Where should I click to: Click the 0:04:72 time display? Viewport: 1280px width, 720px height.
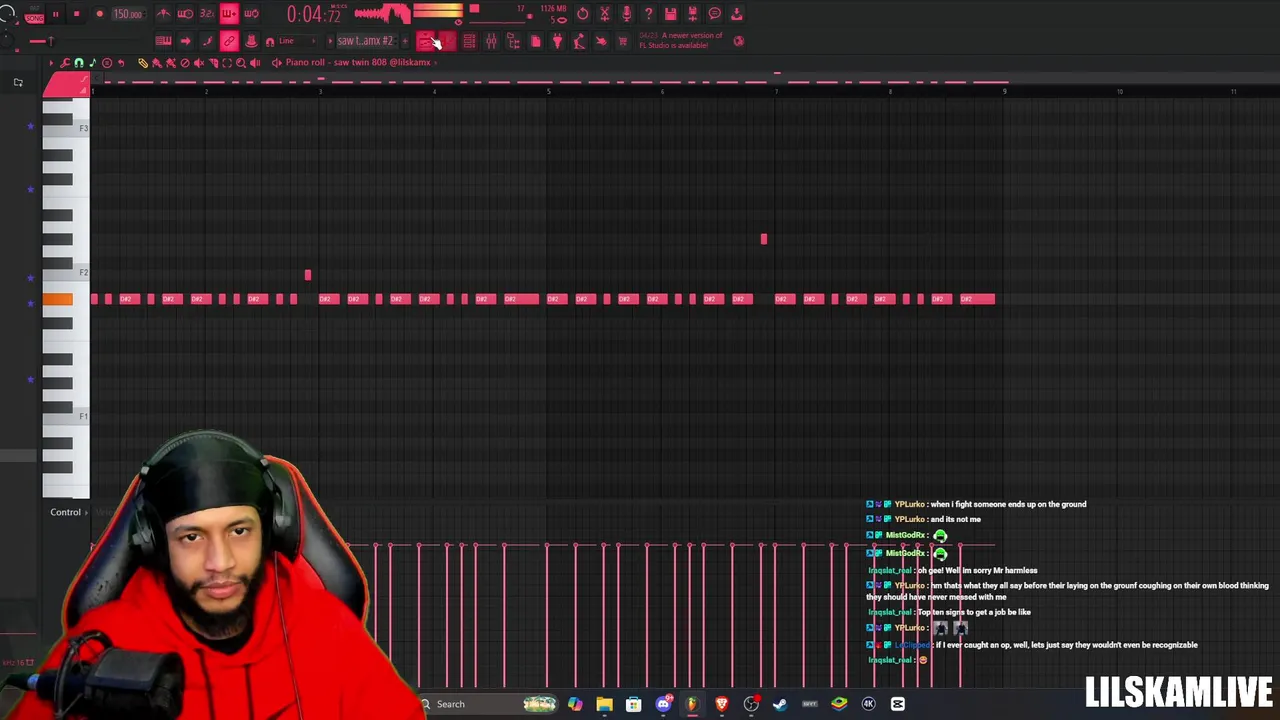point(314,14)
